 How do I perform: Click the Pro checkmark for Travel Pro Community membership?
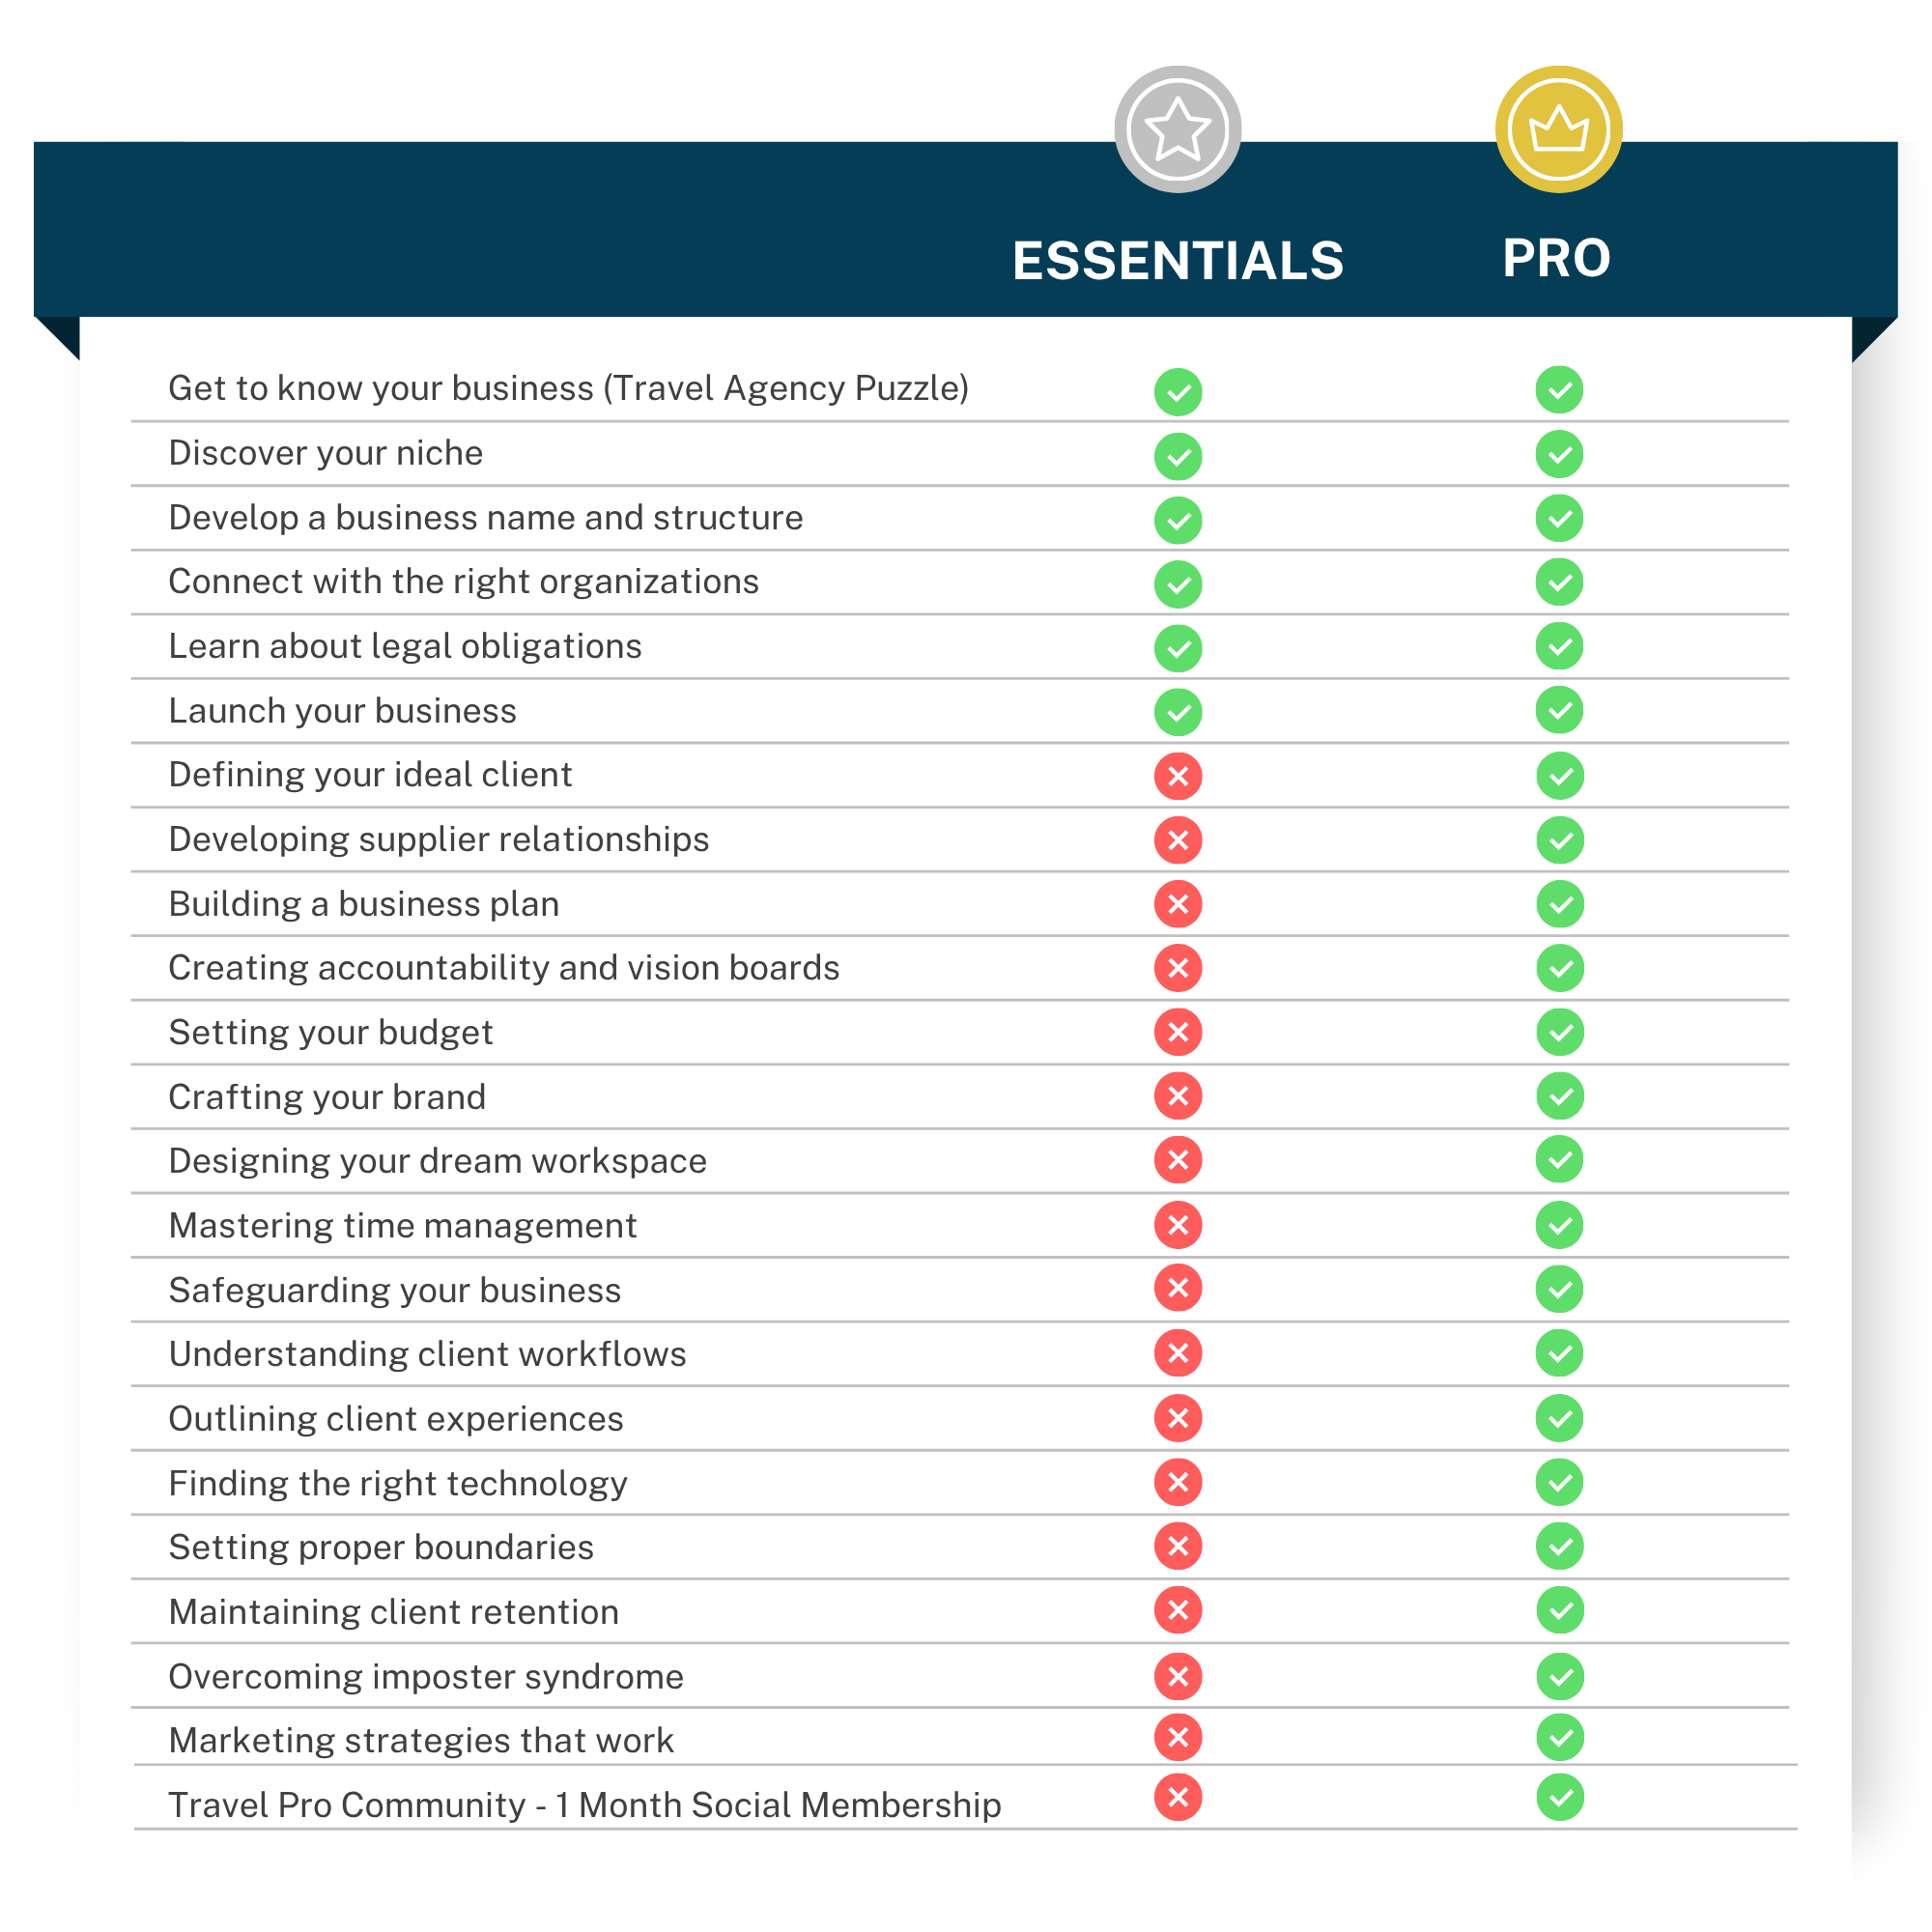pos(1559,1798)
